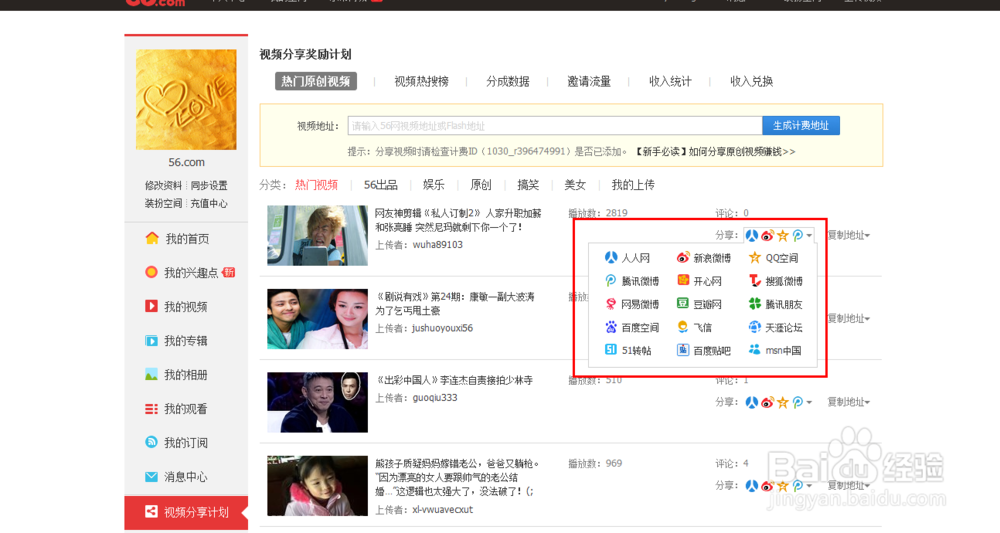1000x533 pixels.
Task: Click 生成计费地址 button
Action: [x=801, y=126]
